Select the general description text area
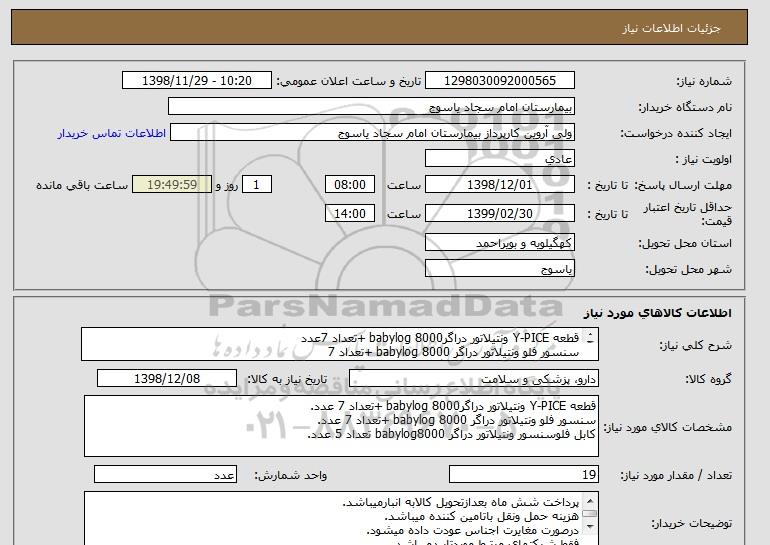The height and width of the screenshot is (545, 770). [x=340, y=345]
